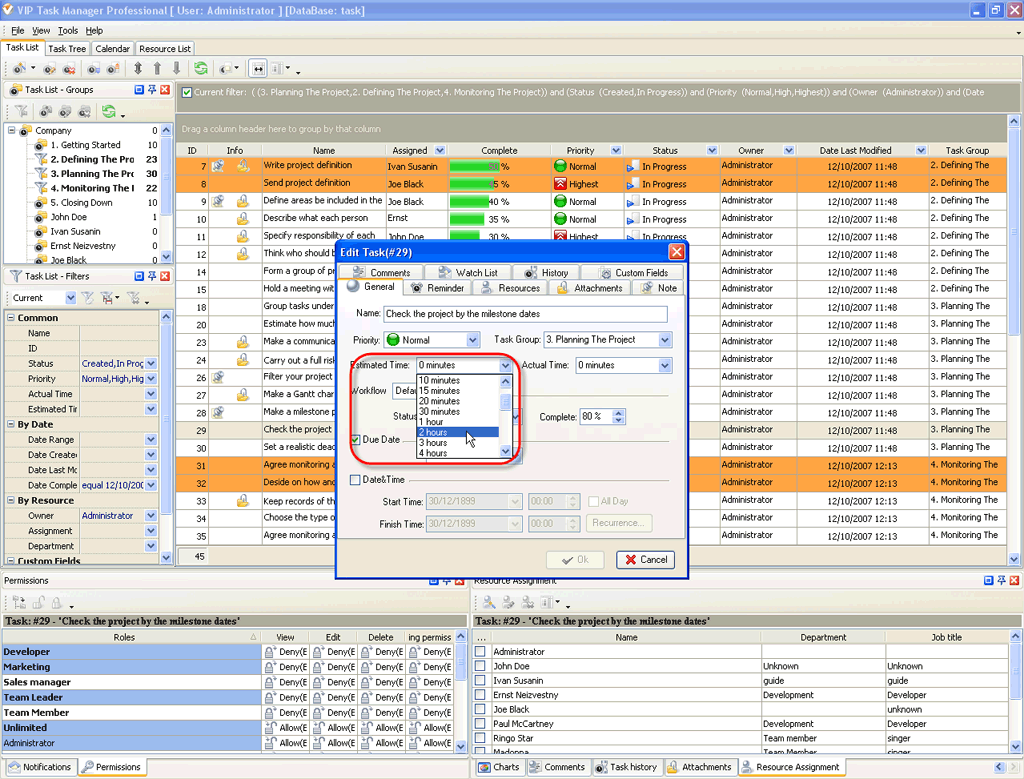Pin the Task List - Filters panel

click(x=152, y=276)
